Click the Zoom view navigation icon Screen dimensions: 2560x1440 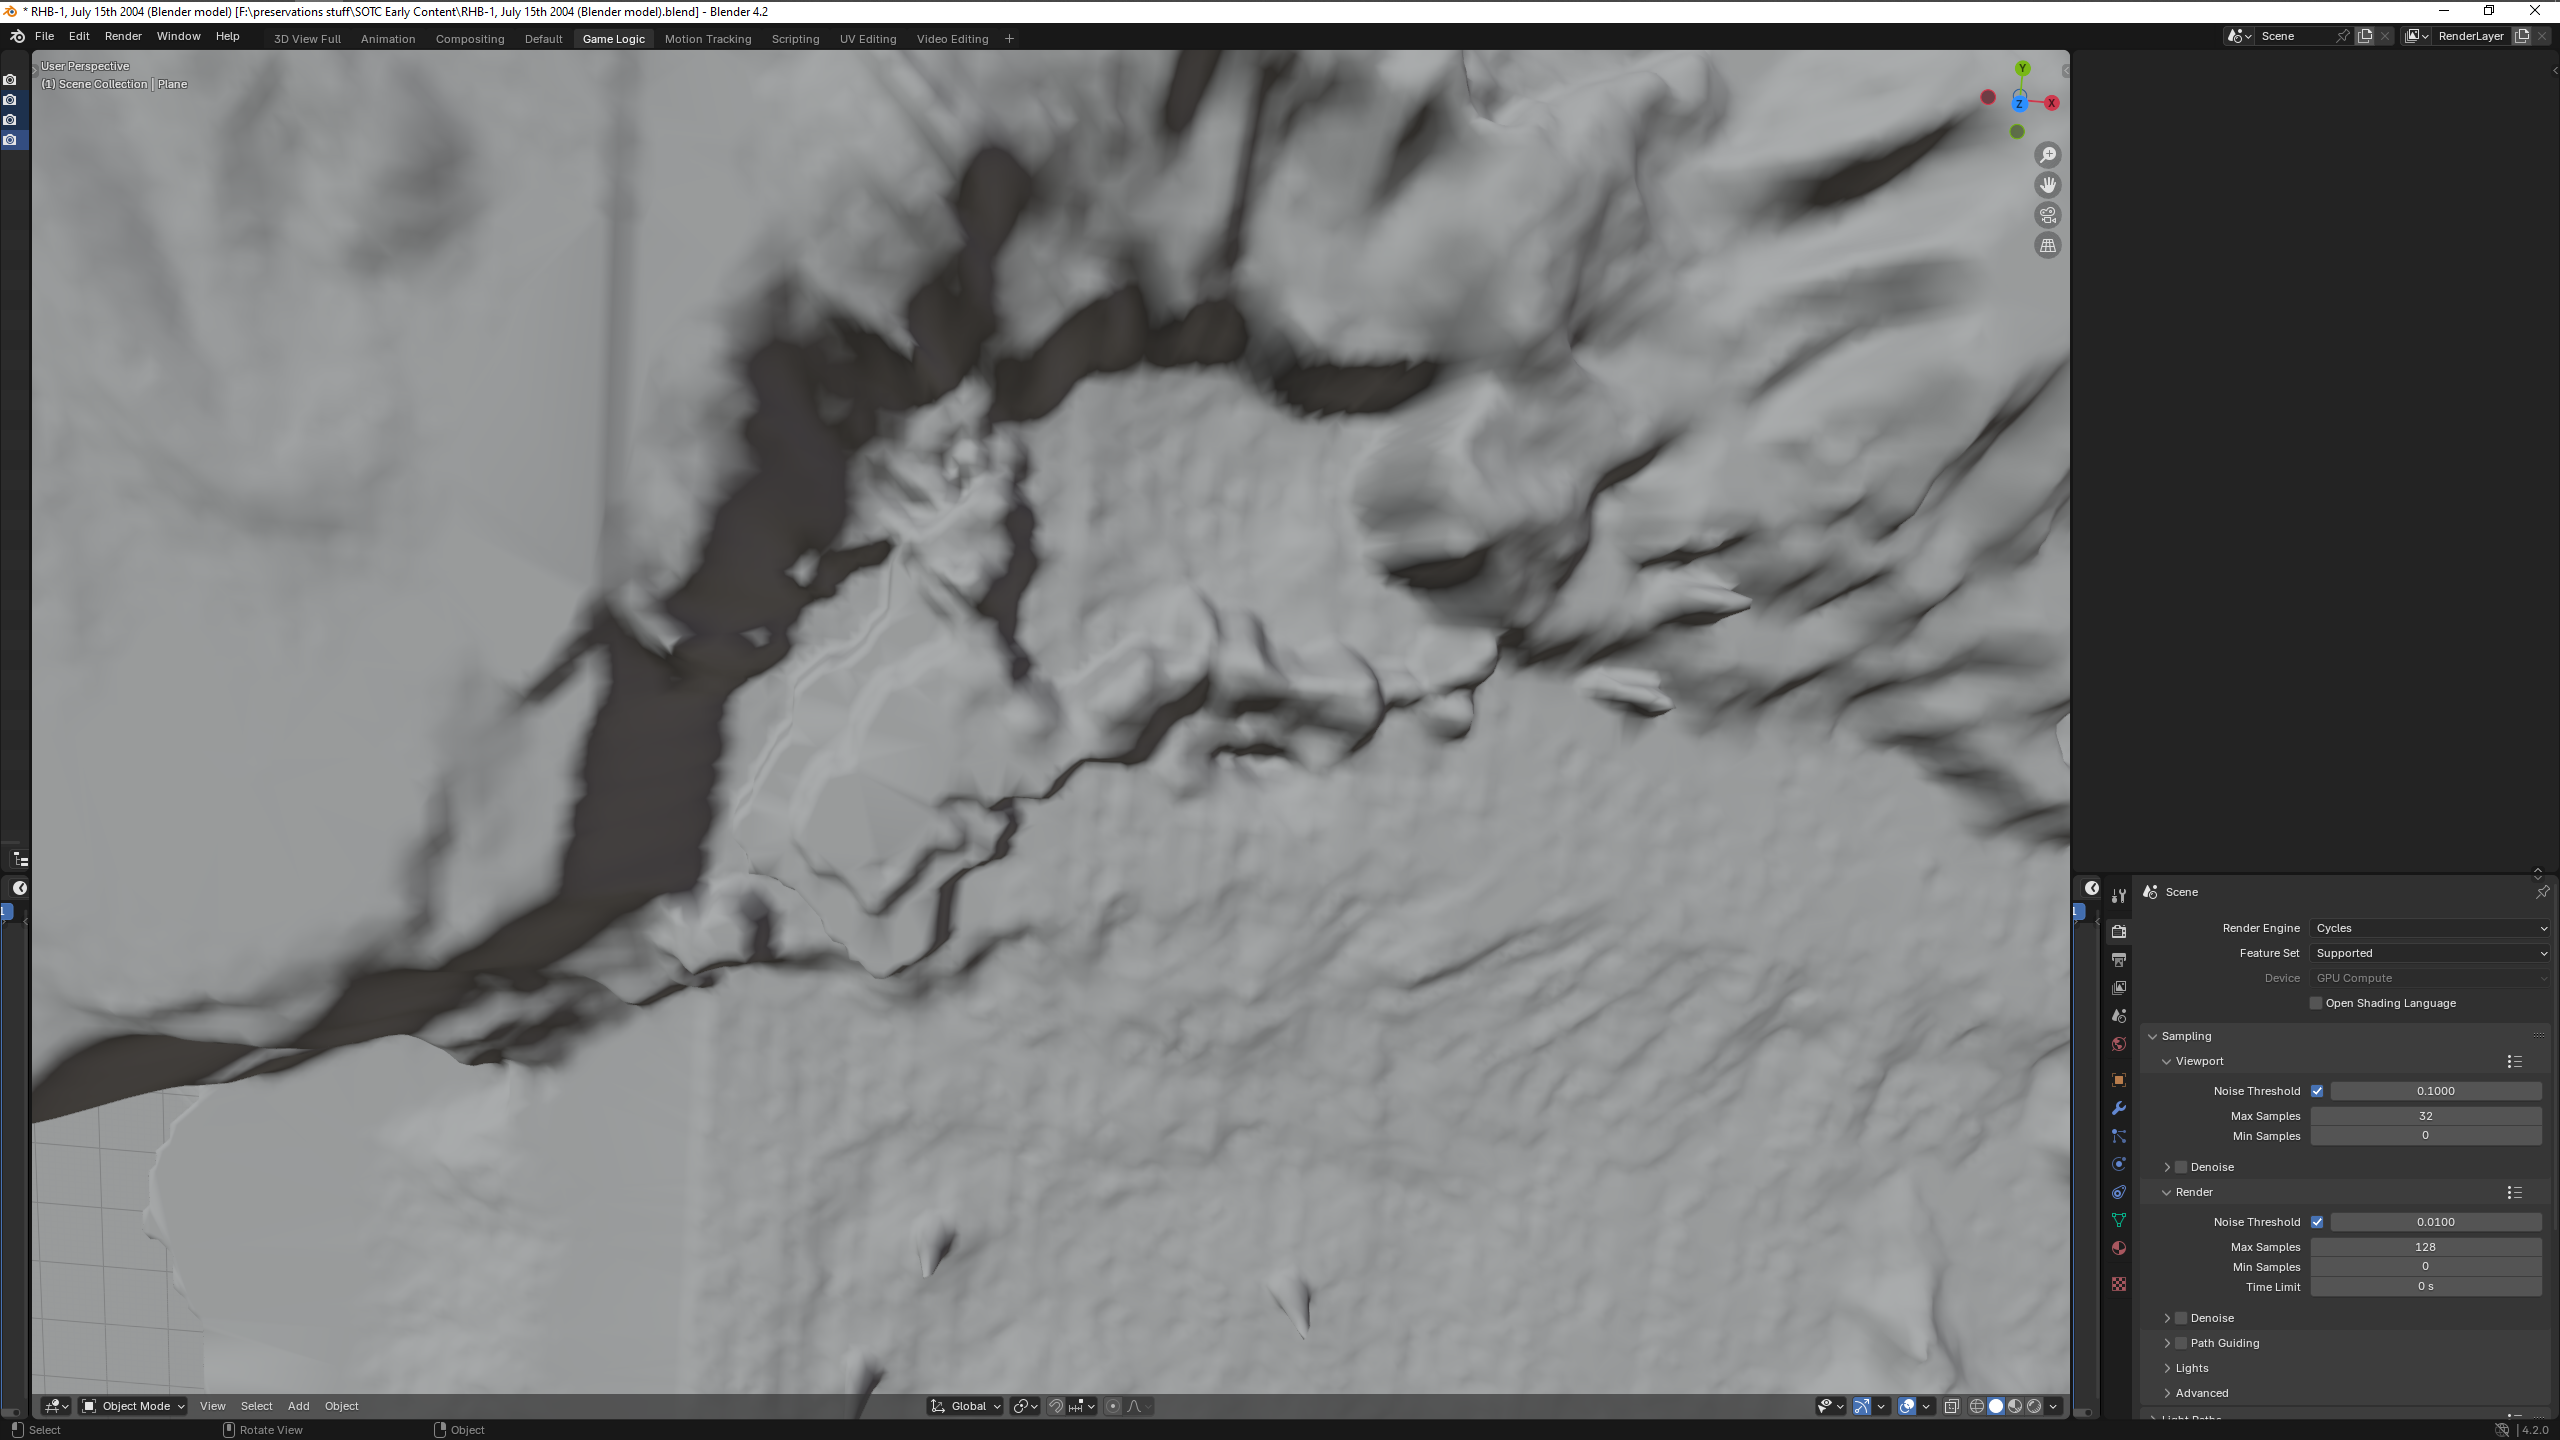2047,155
